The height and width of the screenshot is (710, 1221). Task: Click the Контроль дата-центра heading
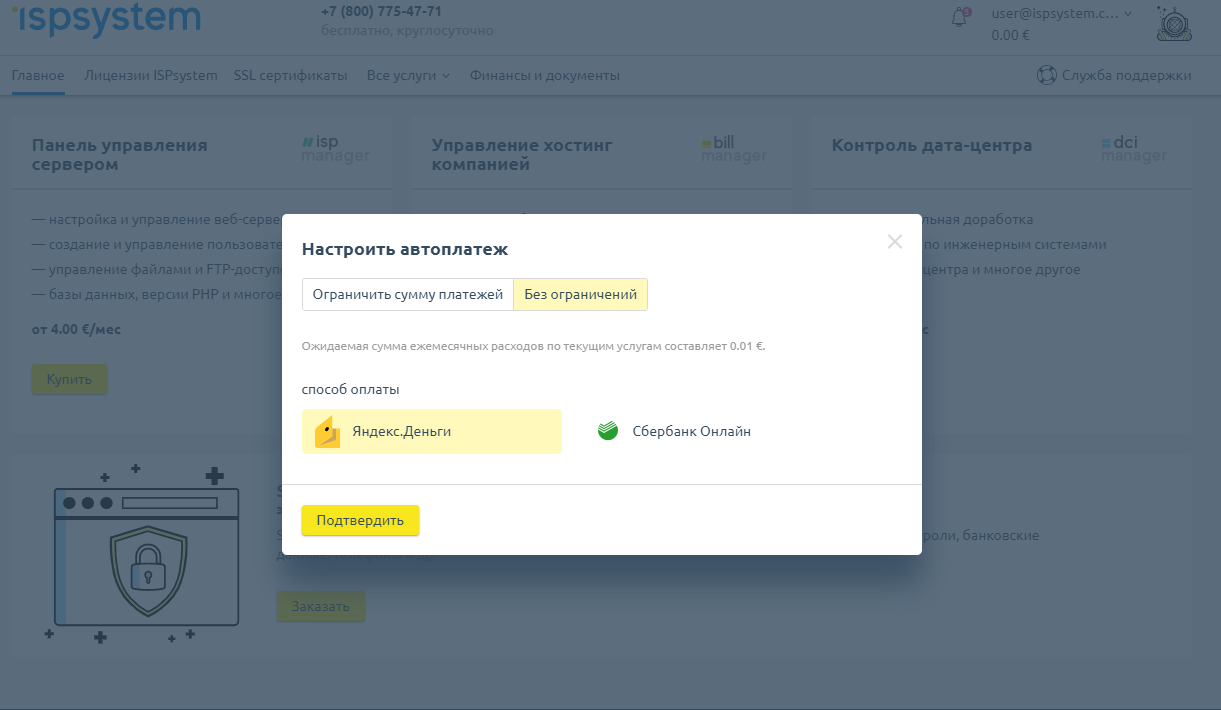click(x=932, y=145)
